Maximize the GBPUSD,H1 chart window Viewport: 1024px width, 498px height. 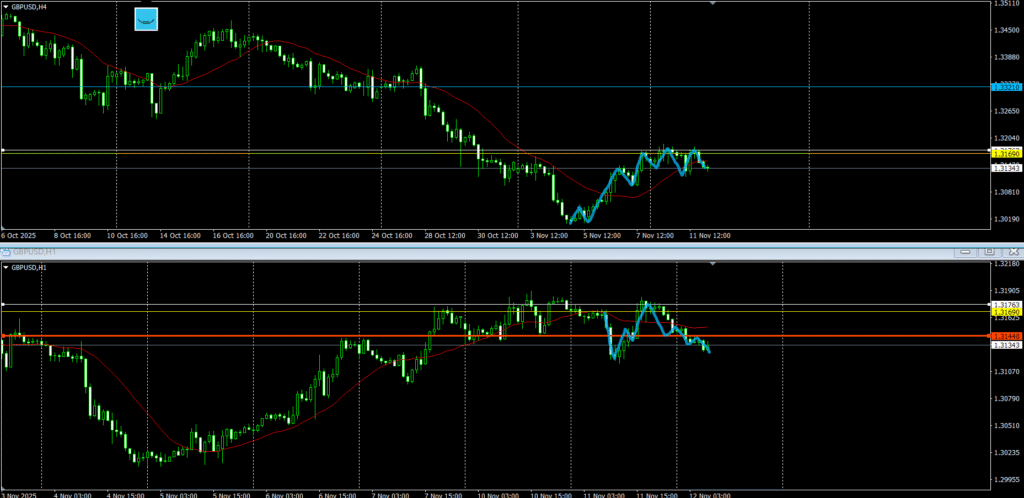[989, 251]
